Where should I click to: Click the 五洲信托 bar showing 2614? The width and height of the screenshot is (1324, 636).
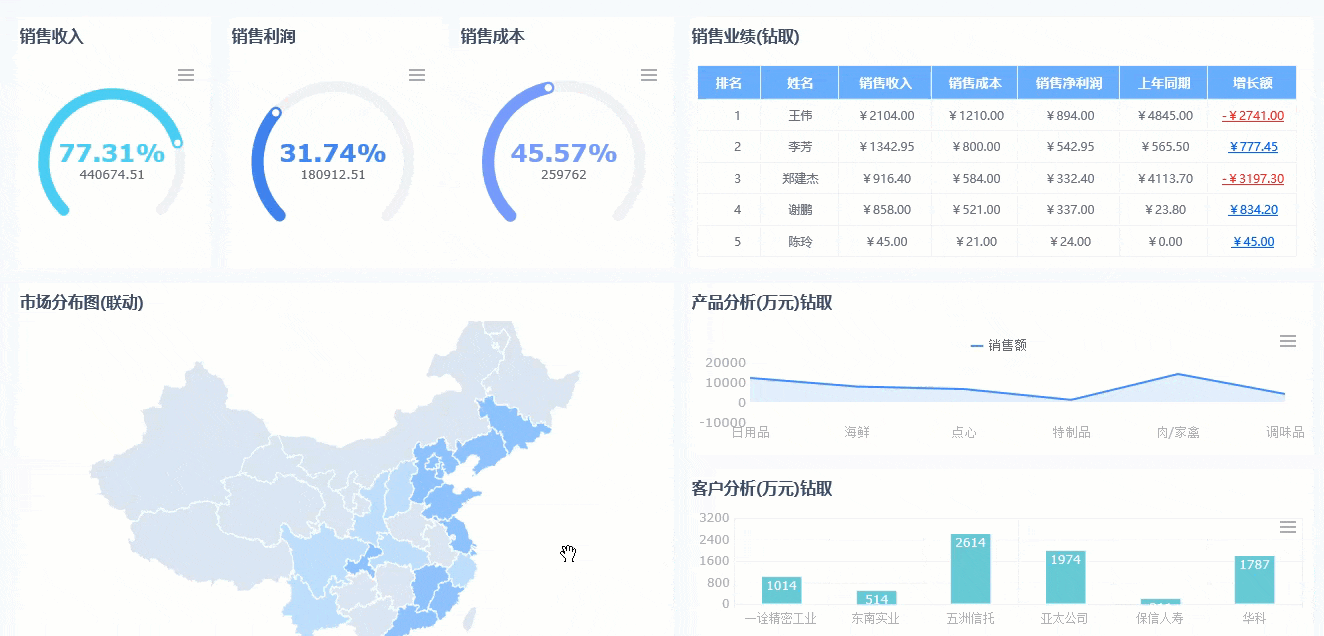[970, 569]
